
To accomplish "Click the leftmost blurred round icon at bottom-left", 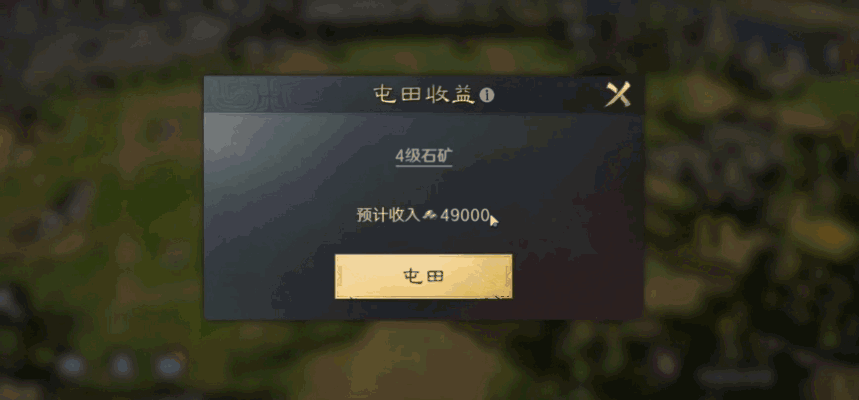I will [72, 365].
